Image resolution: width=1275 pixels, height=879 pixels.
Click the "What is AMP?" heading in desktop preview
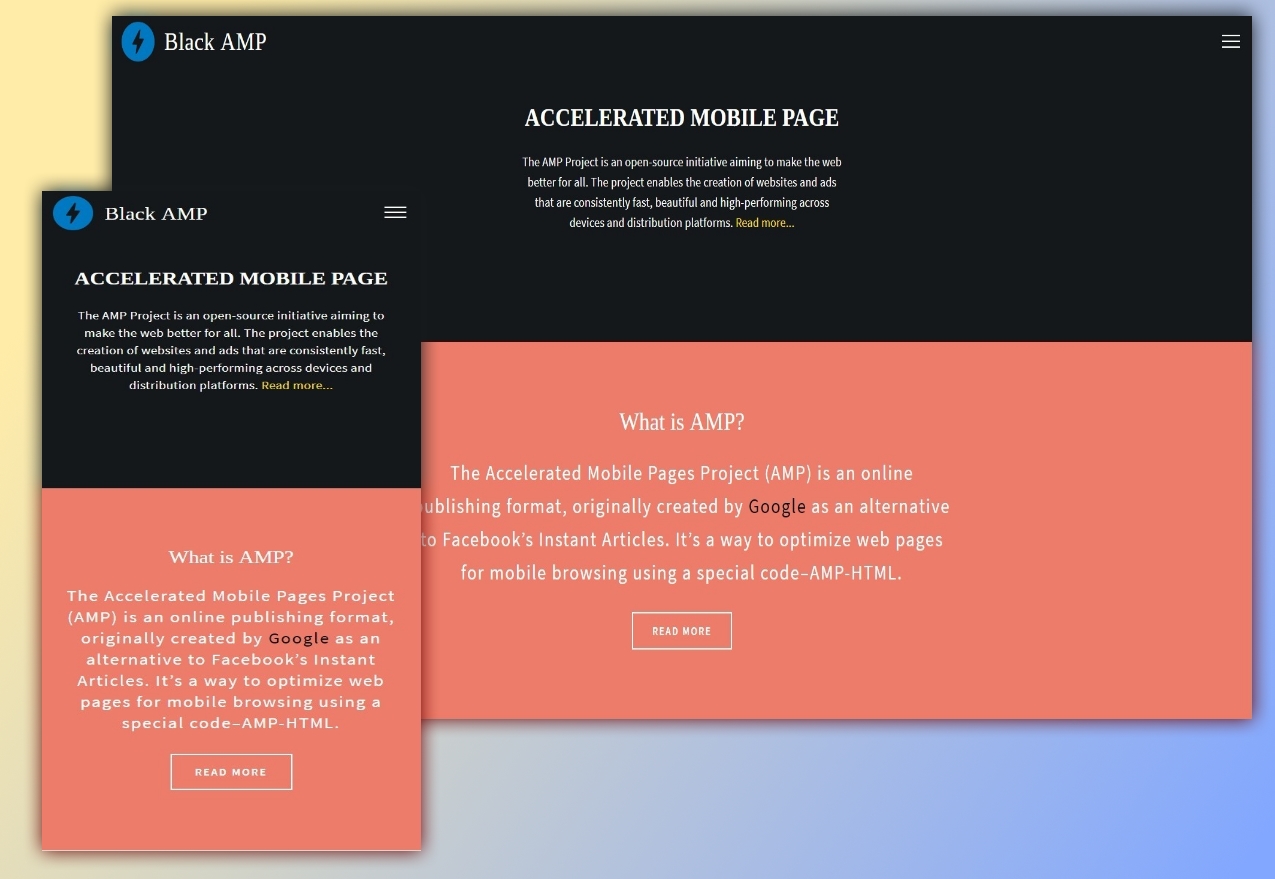pyautogui.click(x=681, y=422)
